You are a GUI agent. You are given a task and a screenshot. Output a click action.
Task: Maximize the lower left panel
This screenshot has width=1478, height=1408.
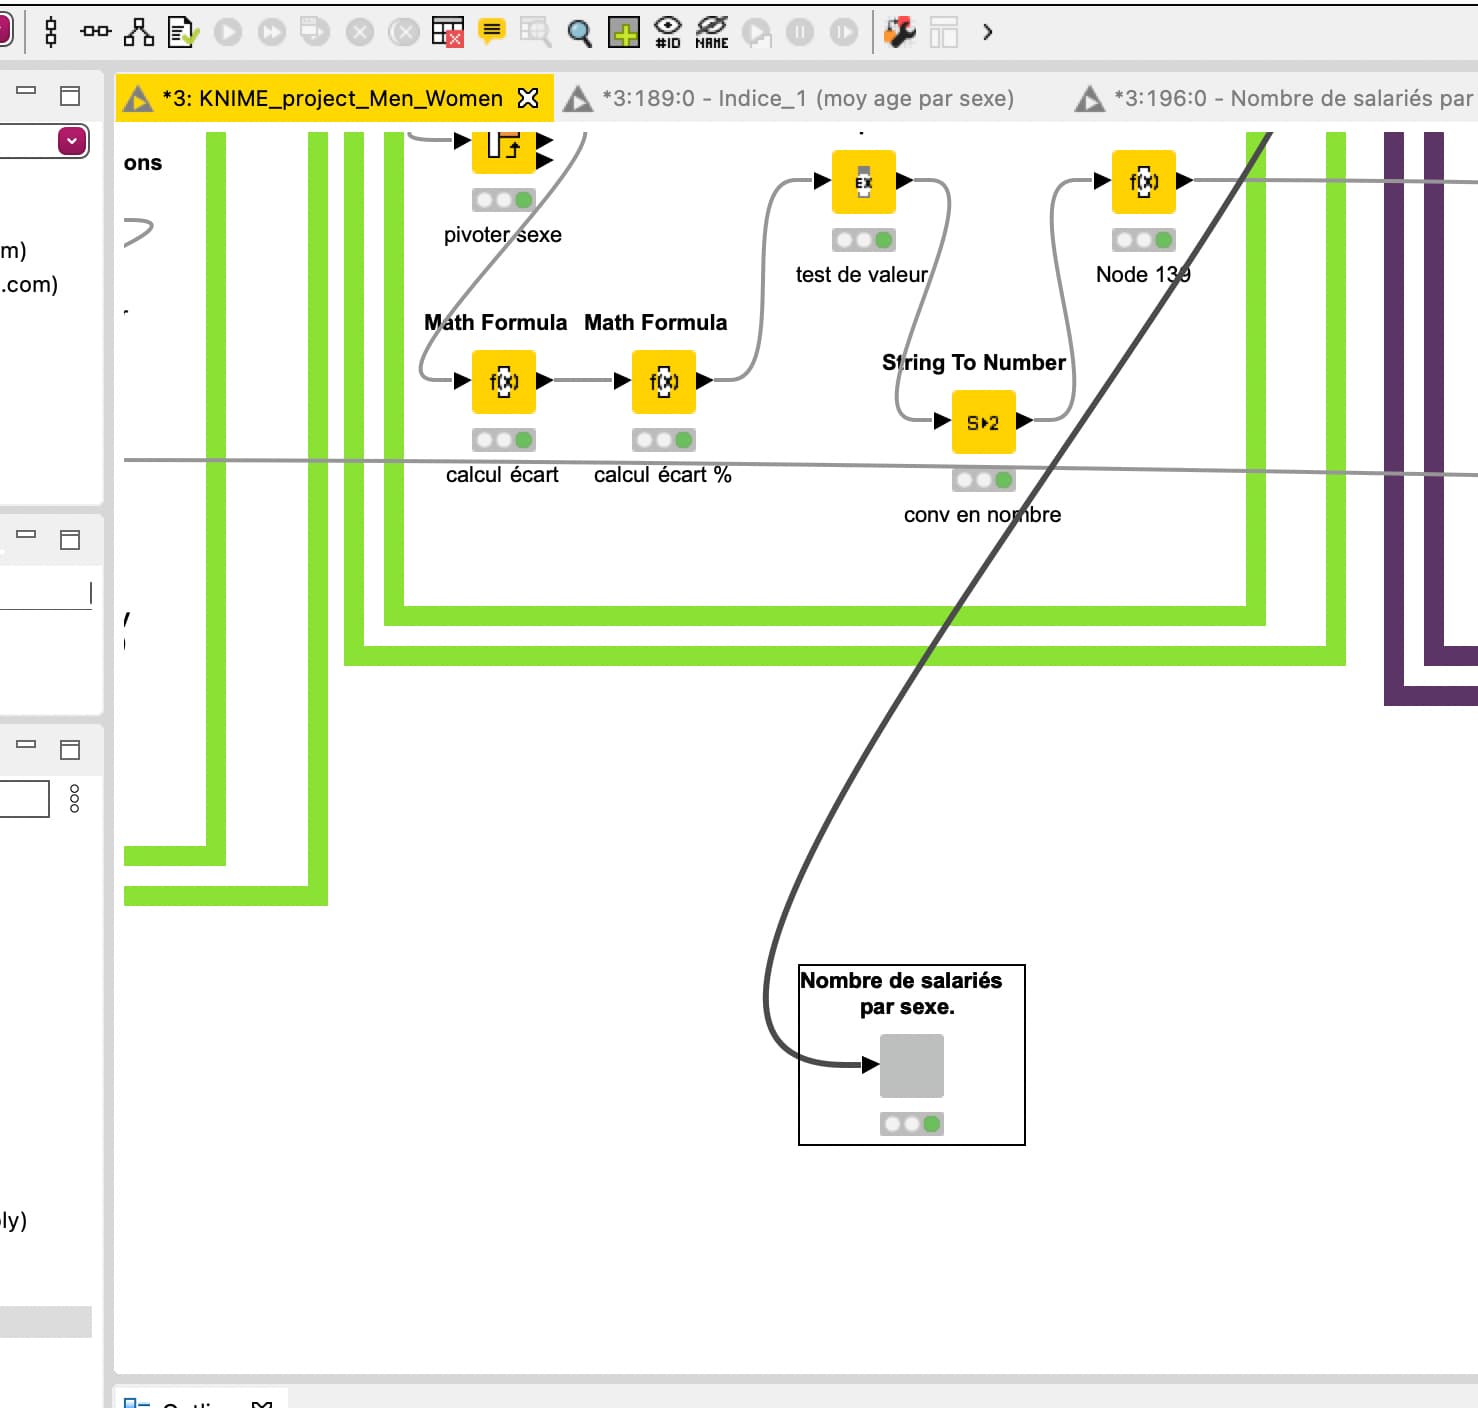coord(70,750)
